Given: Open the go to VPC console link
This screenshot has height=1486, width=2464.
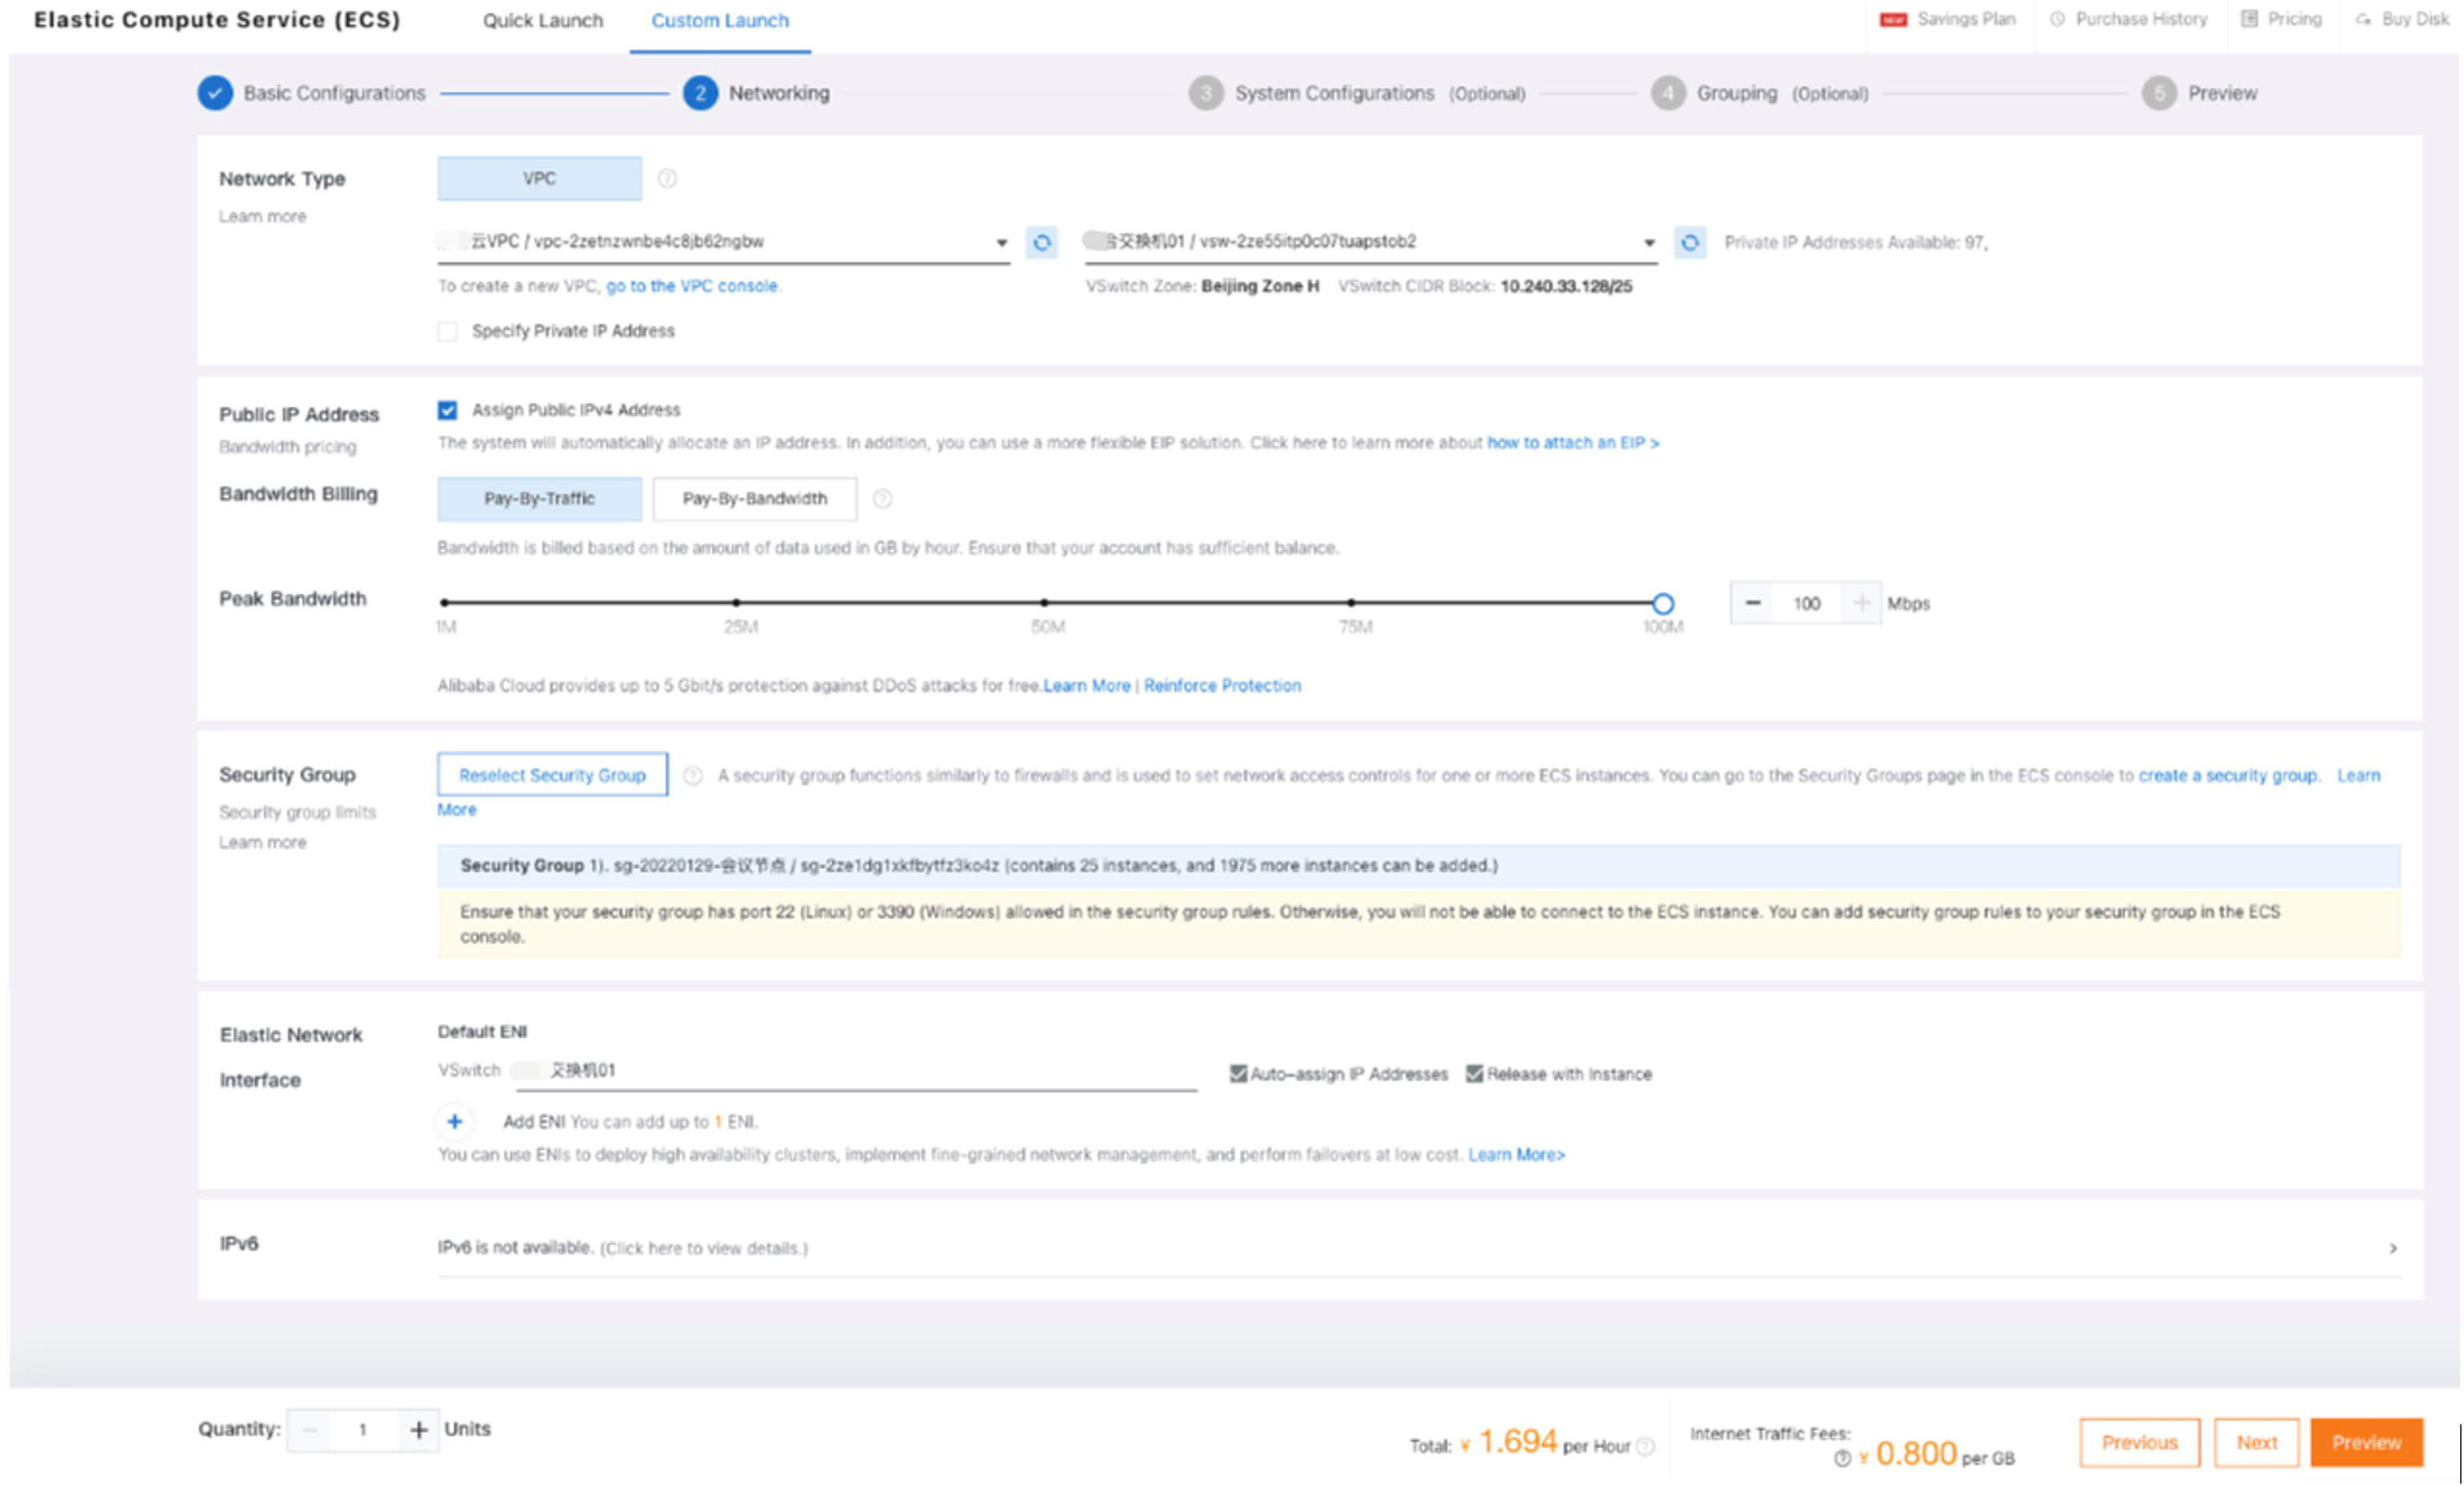Looking at the screenshot, I should (x=692, y=286).
